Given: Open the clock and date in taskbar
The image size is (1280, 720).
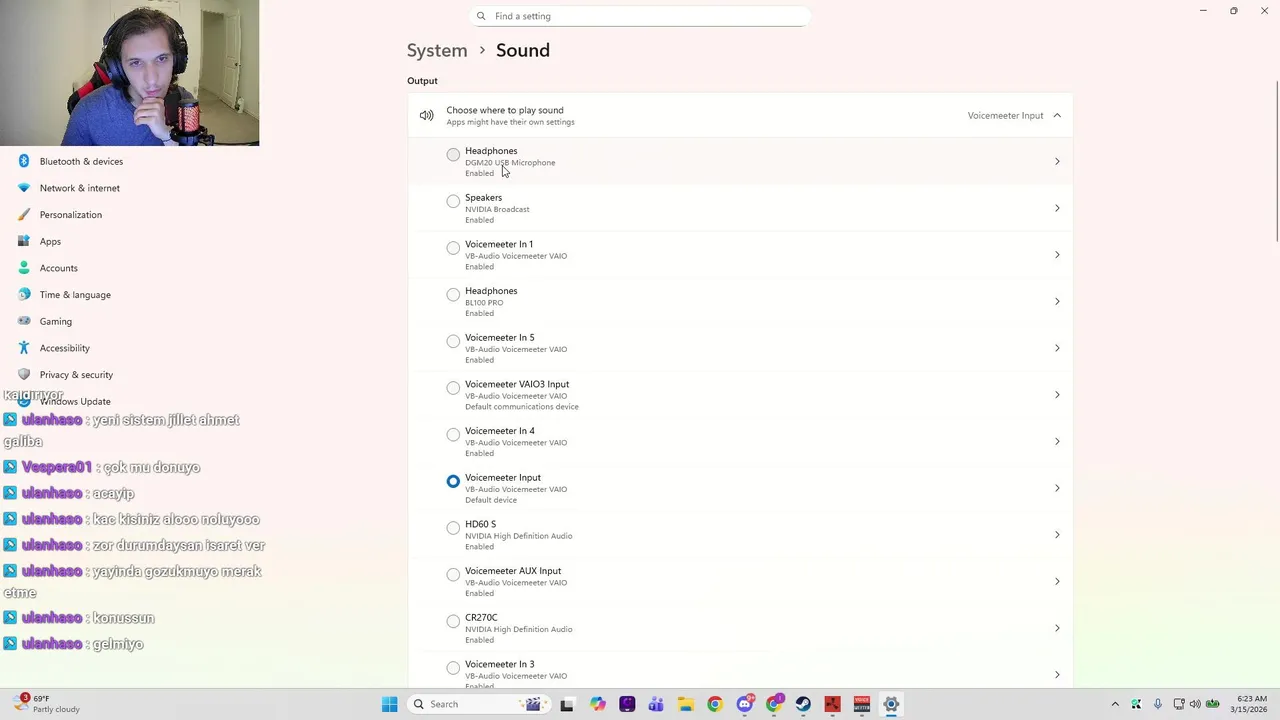Looking at the screenshot, I should click(1247, 704).
